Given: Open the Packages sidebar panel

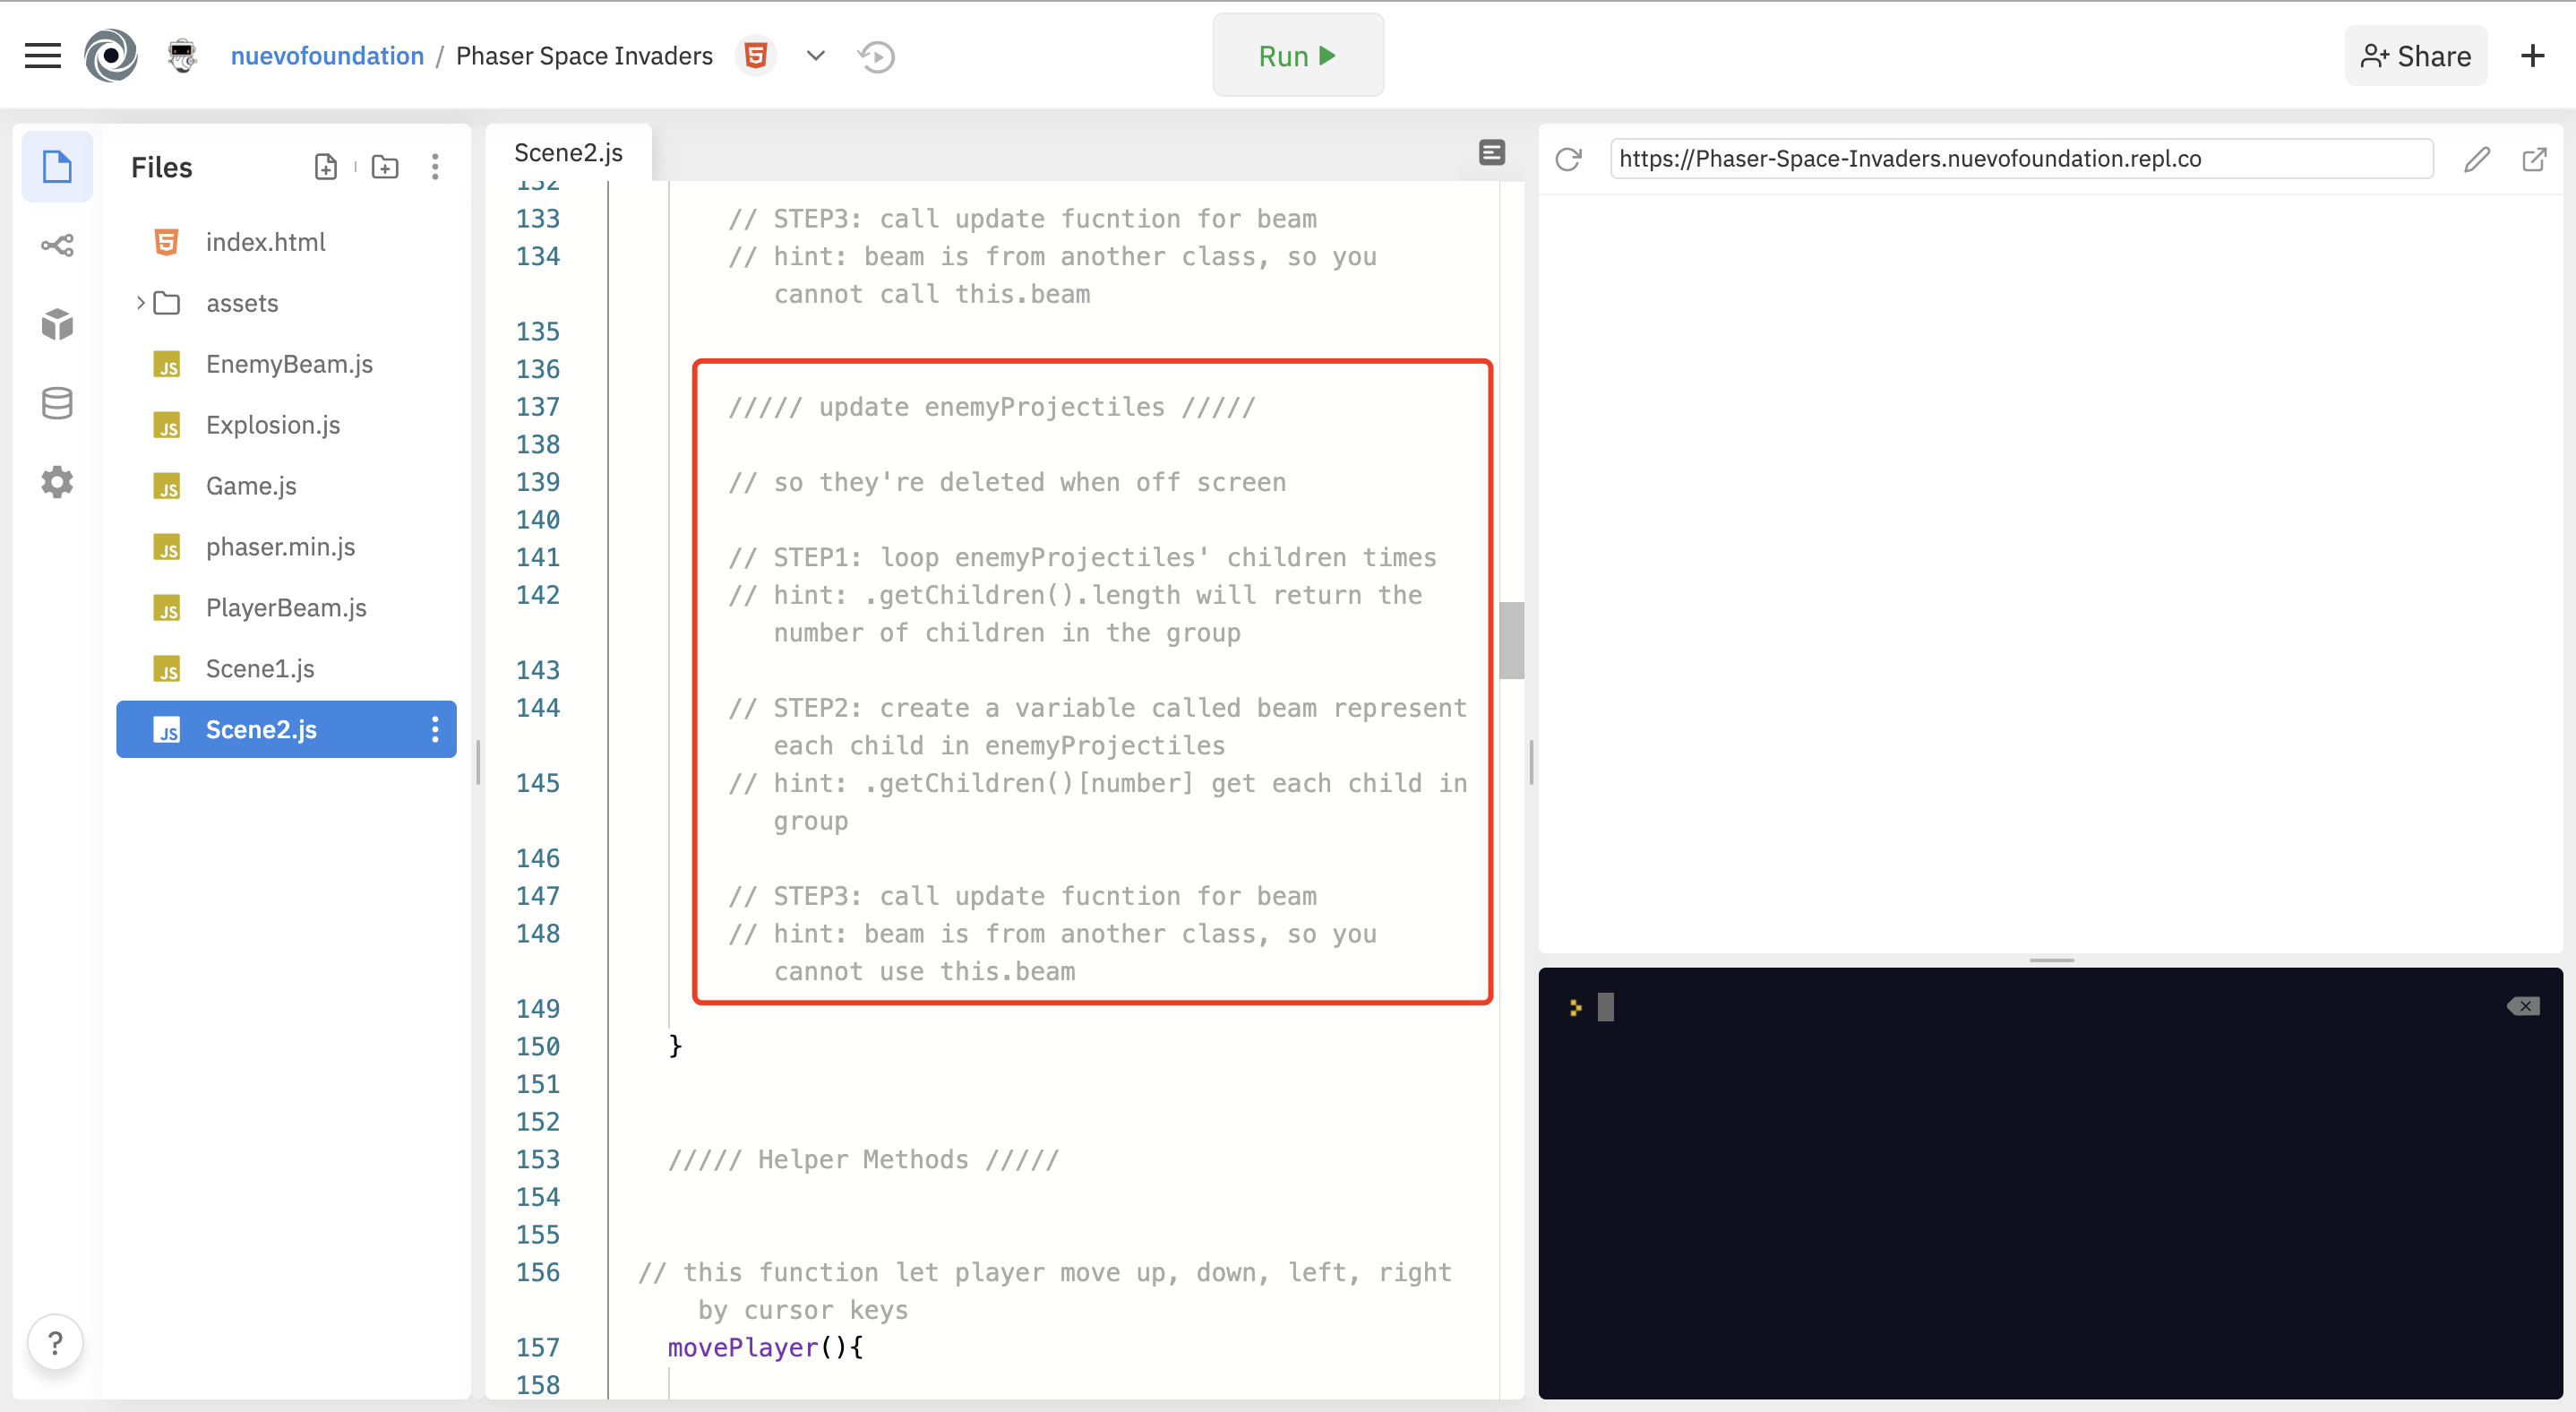Looking at the screenshot, I should pyautogui.click(x=57, y=324).
